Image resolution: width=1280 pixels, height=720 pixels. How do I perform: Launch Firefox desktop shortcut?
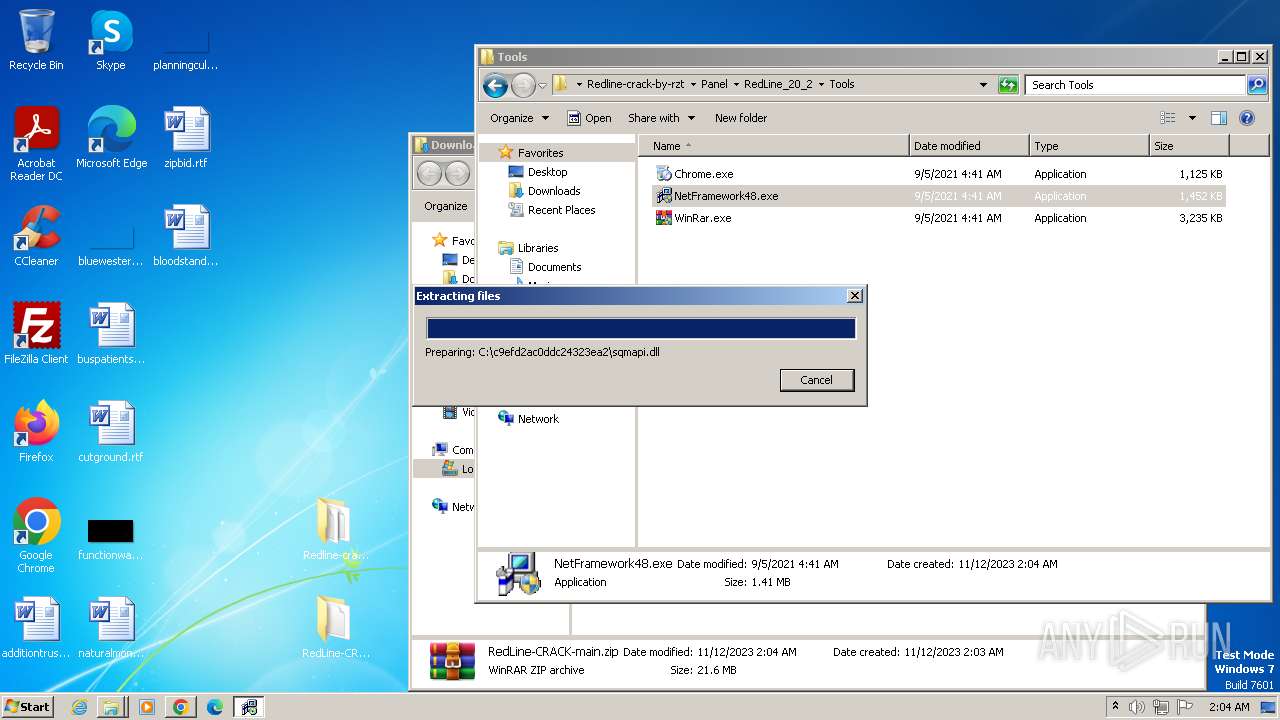click(36, 432)
